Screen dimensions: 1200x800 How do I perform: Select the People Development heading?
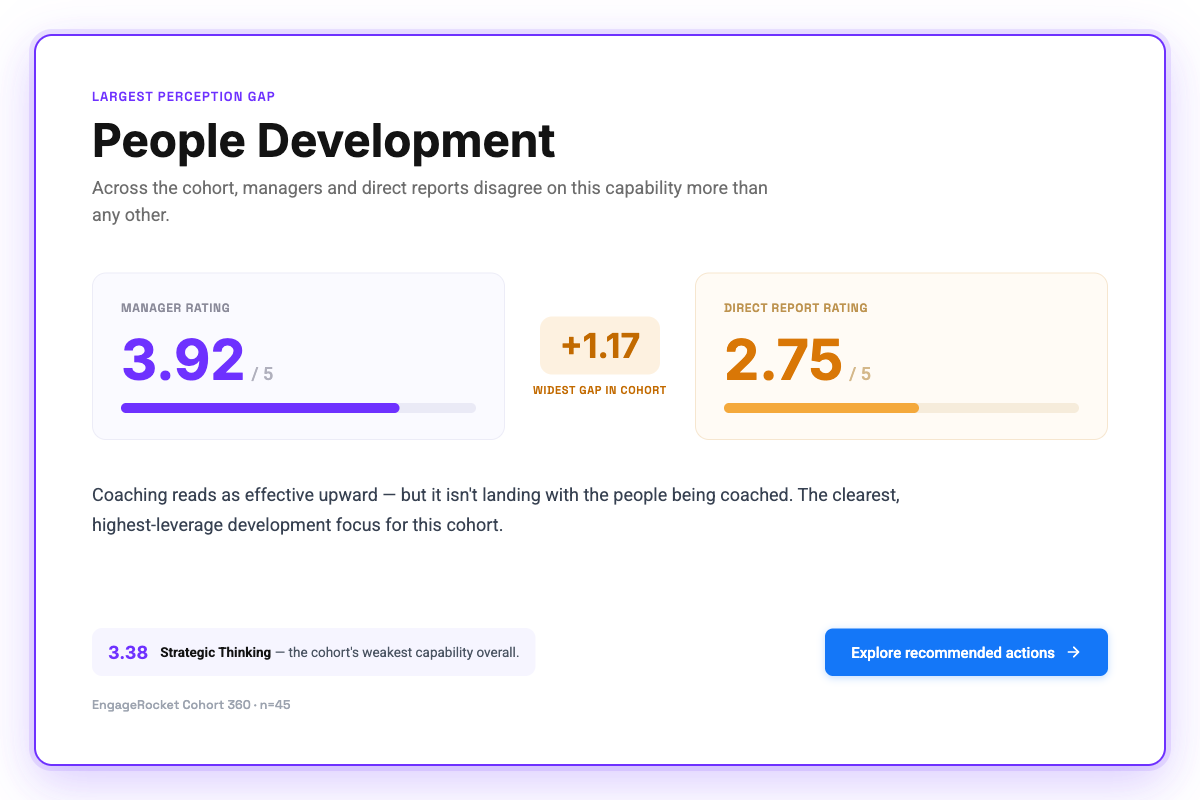tap(323, 140)
